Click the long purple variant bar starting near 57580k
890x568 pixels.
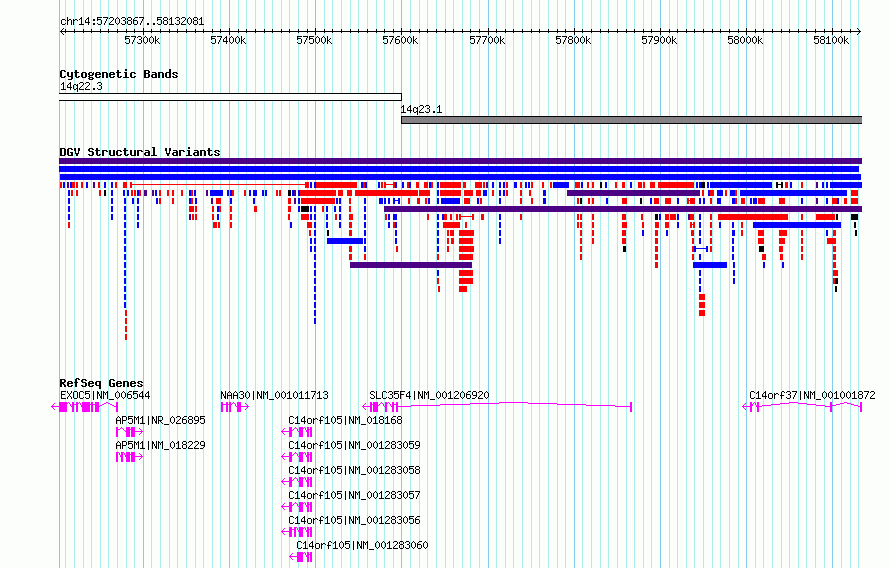coord(623,209)
